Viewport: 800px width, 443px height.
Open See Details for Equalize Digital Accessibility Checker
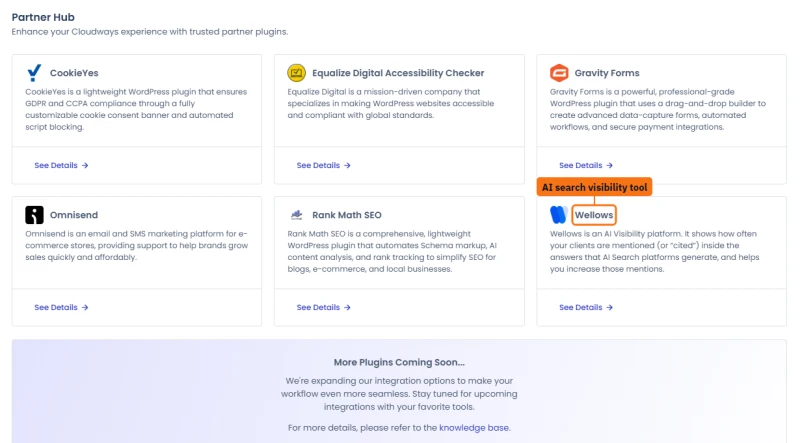click(323, 165)
